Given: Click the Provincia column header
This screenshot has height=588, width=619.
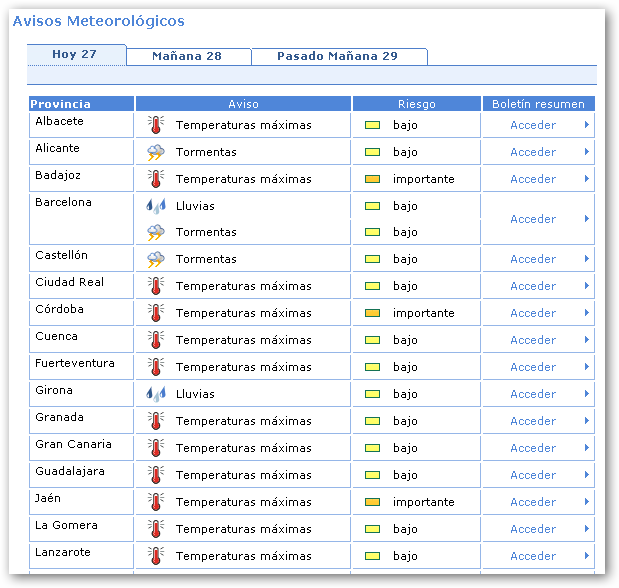Looking at the screenshot, I should [62, 104].
